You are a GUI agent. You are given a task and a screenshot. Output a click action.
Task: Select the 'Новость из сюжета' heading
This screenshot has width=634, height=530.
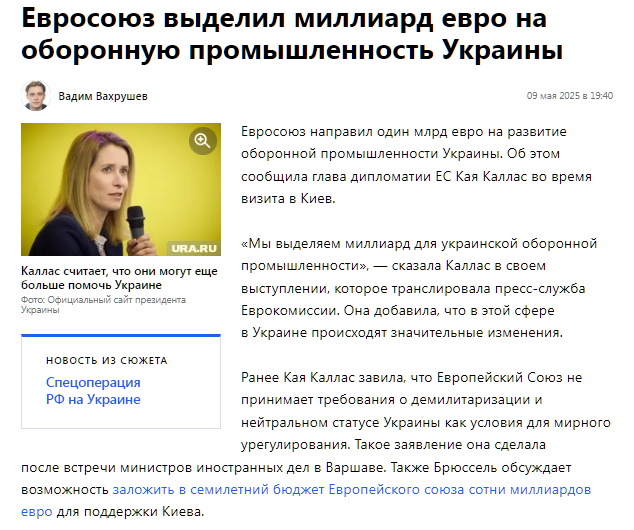(x=107, y=360)
